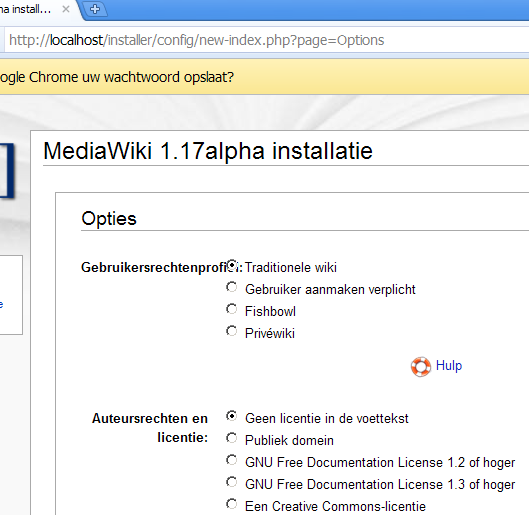This screenshot has height=515, width=529.
Task: Open the Hulp help link
Action: click(449, 366)
